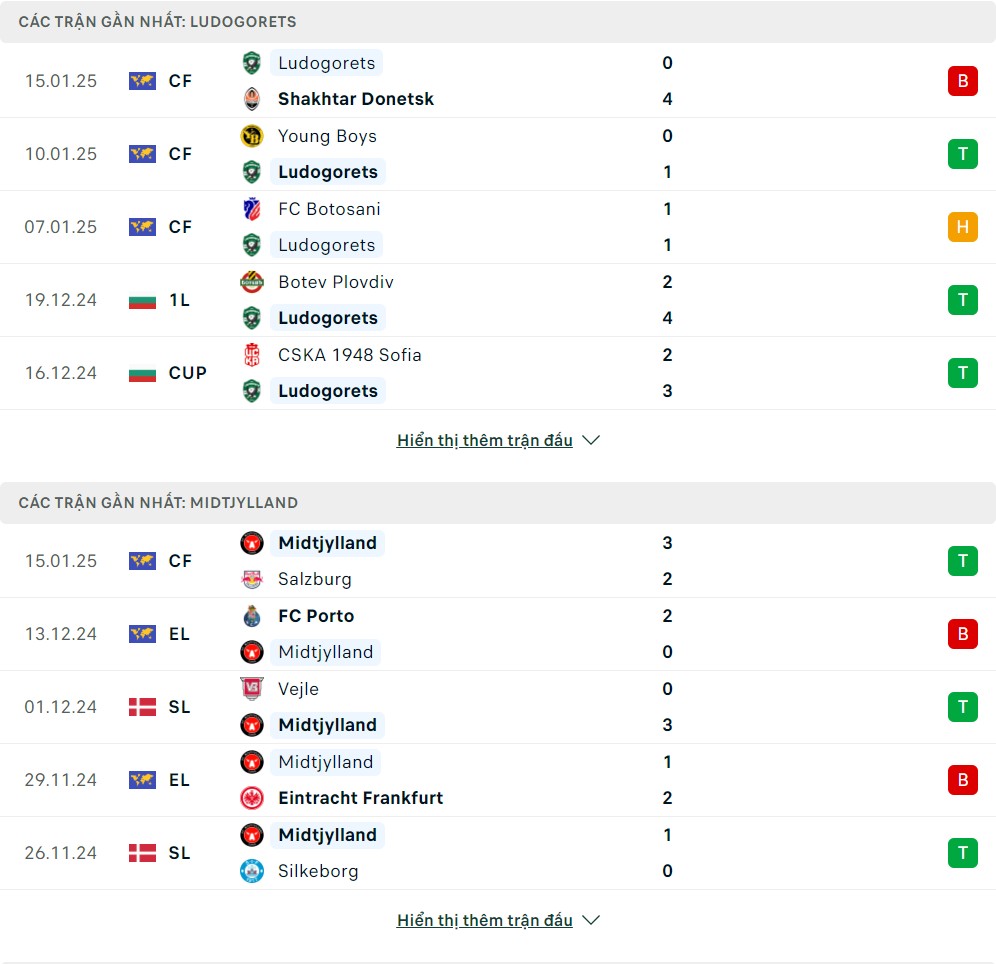
Task: Click the Young Boys club crest
Action: point(252,136)
